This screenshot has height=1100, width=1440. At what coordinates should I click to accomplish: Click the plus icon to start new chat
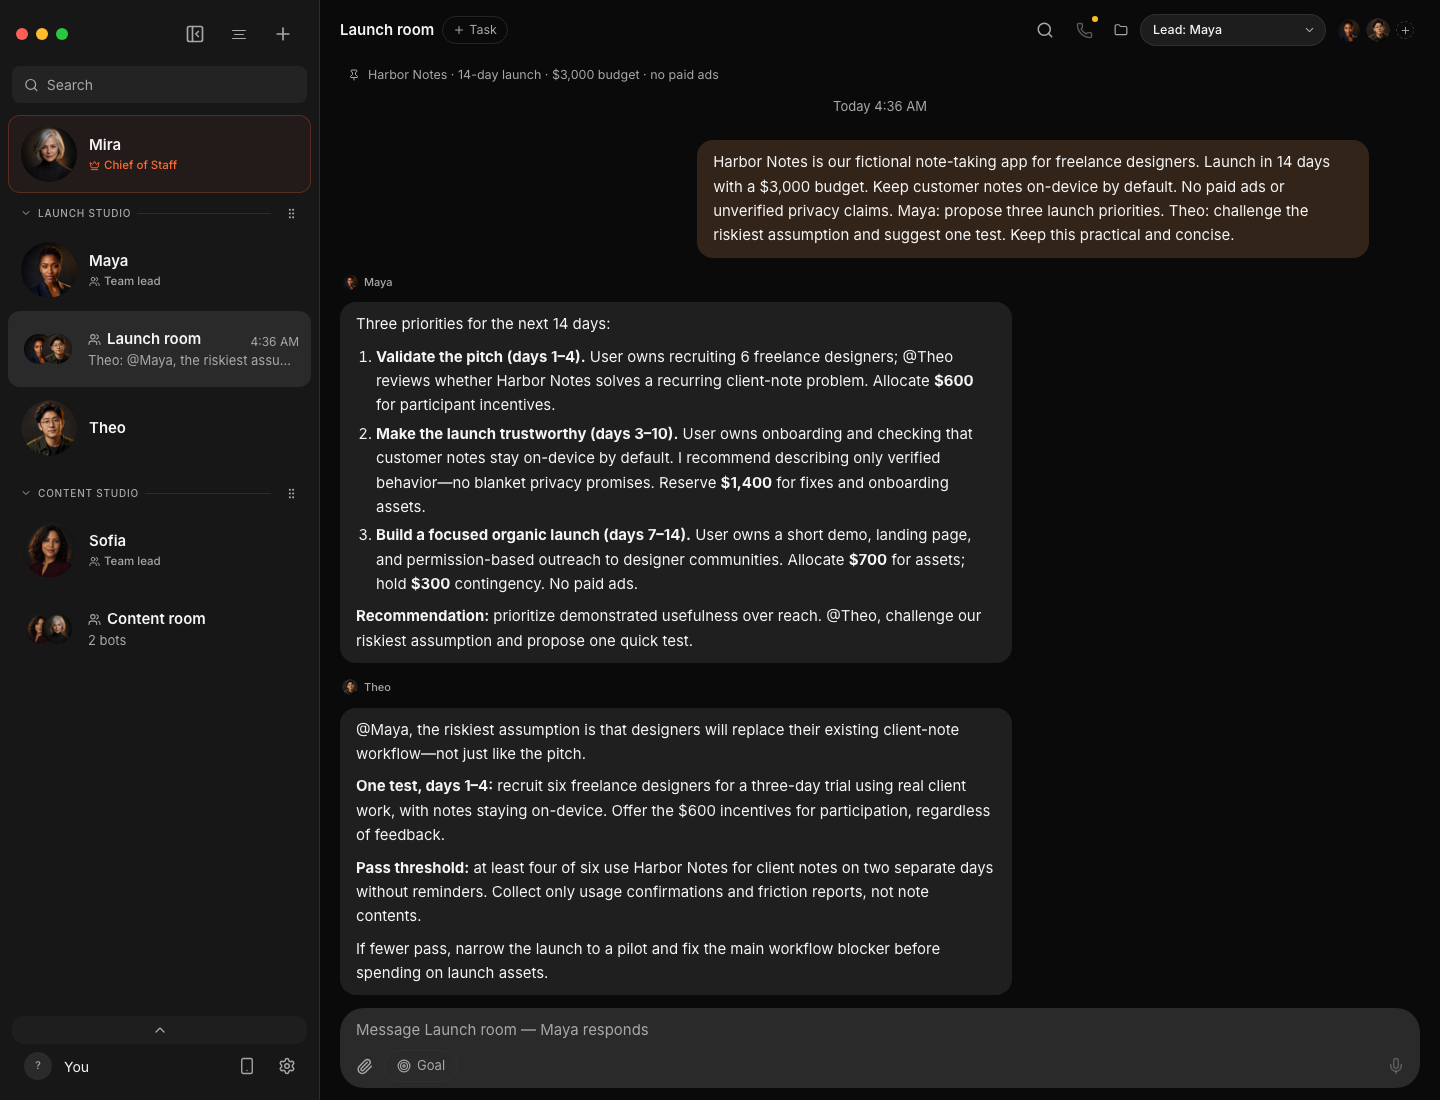coord(283,34)
